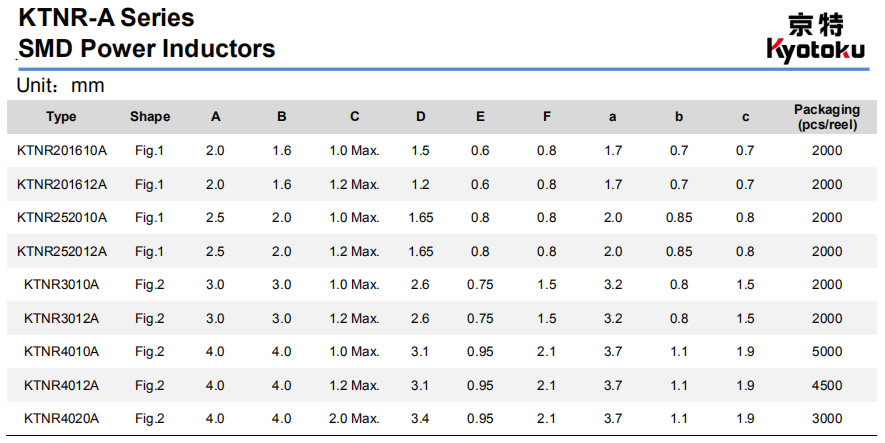Select the Shape column header

[x=150, y=117]
